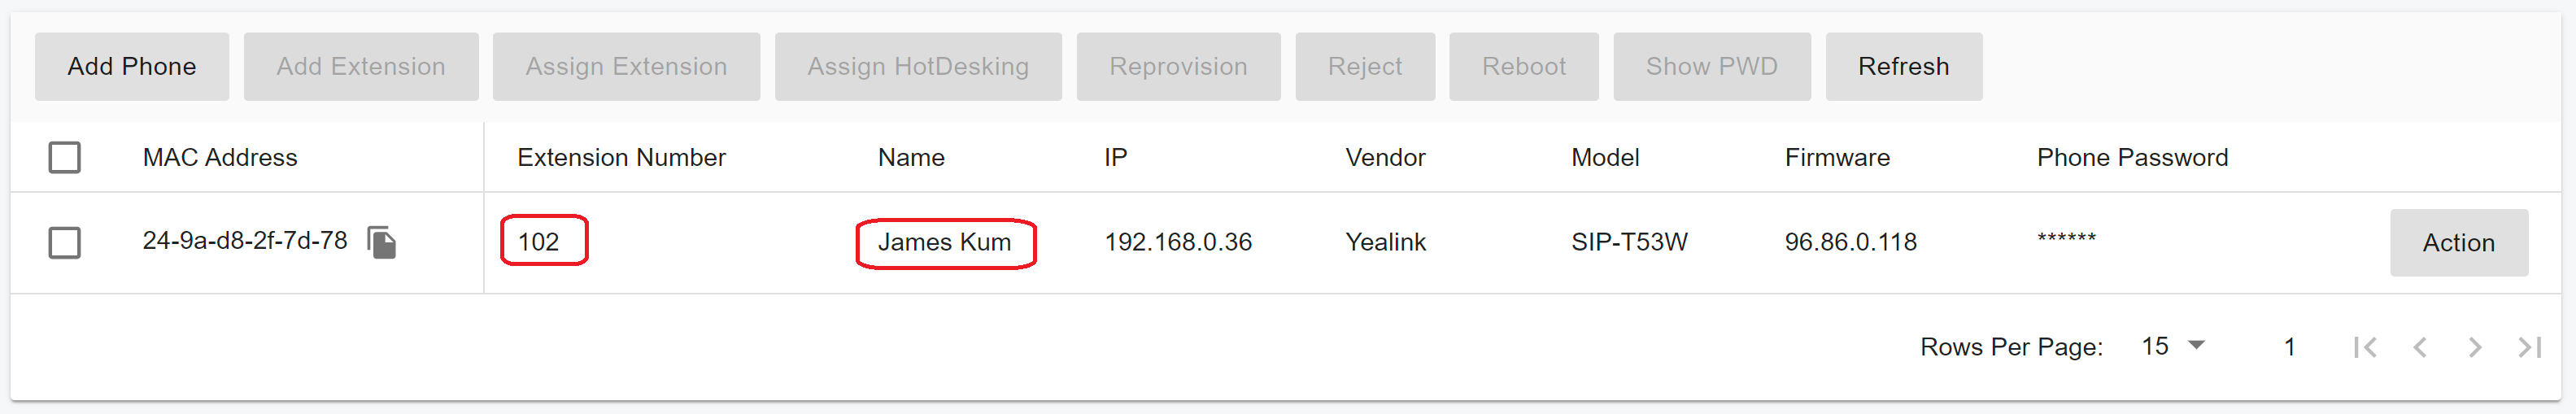Click Assign Extension in the toolbar

tap(626, 66)
